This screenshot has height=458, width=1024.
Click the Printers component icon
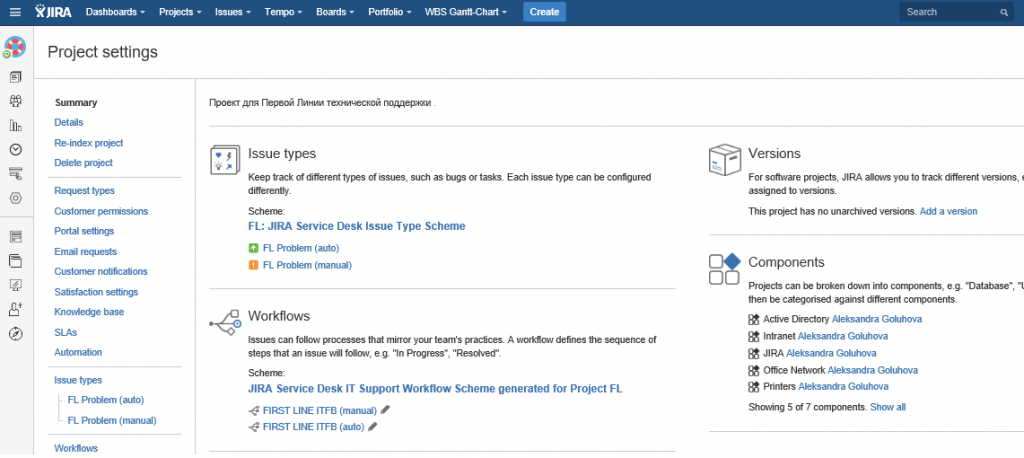(754, 386)
